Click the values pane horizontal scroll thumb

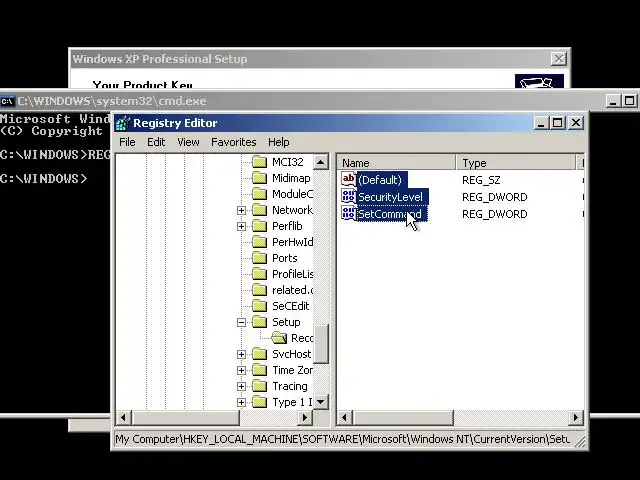tap(403, 418)
